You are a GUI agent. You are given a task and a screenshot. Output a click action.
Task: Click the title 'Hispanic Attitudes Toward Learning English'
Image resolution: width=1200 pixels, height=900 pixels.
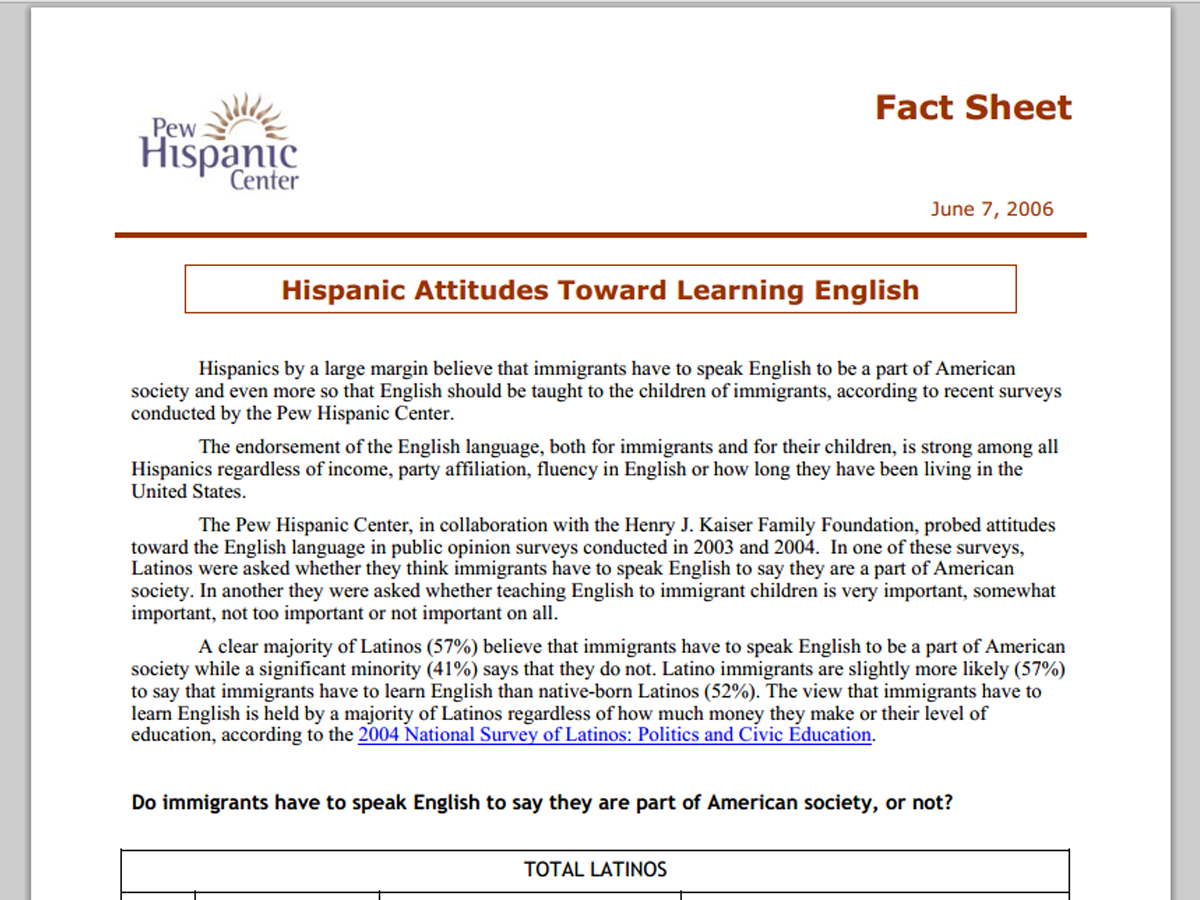[600, 290]
